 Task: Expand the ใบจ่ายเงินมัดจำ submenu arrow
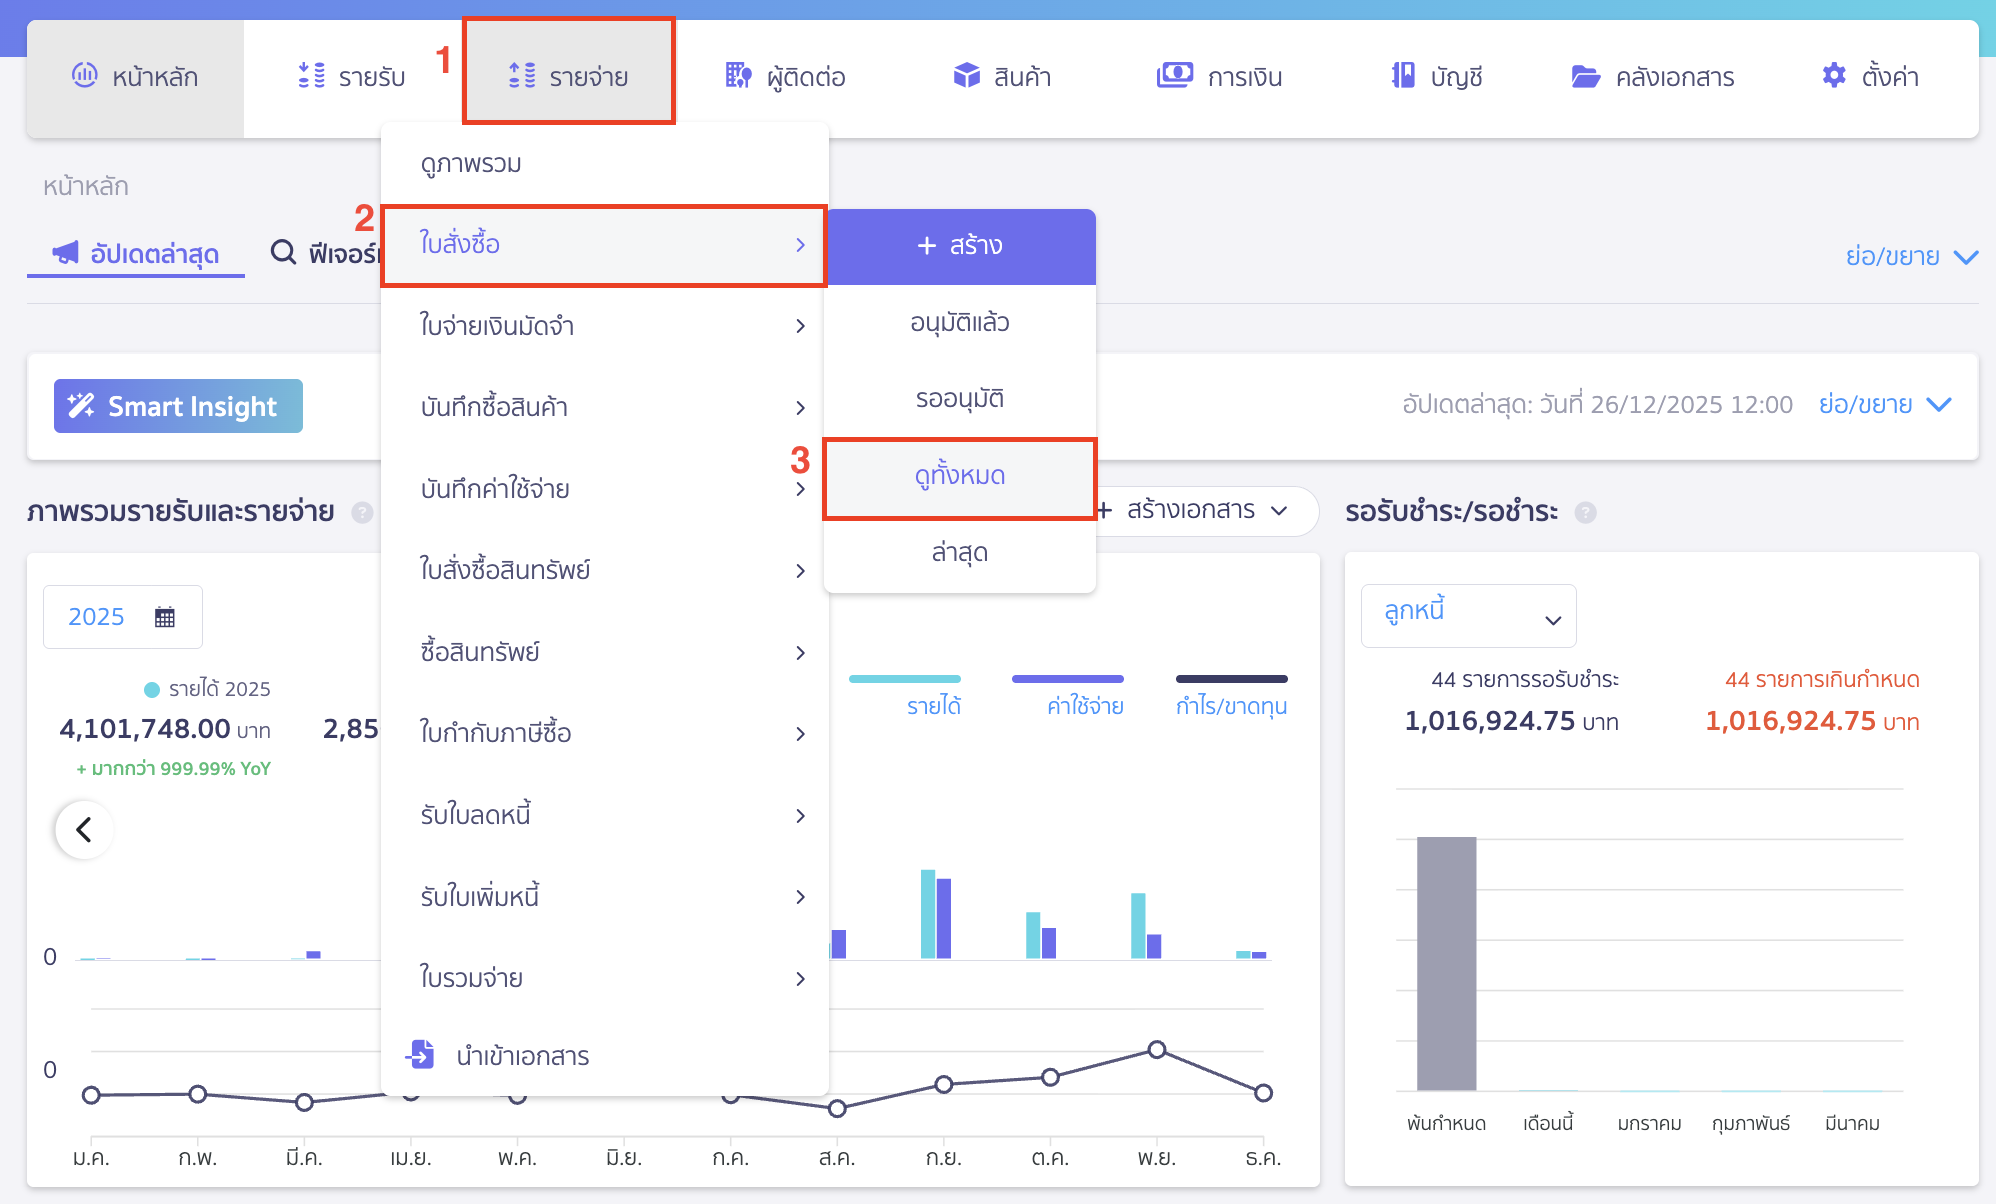tap(800, 326)
